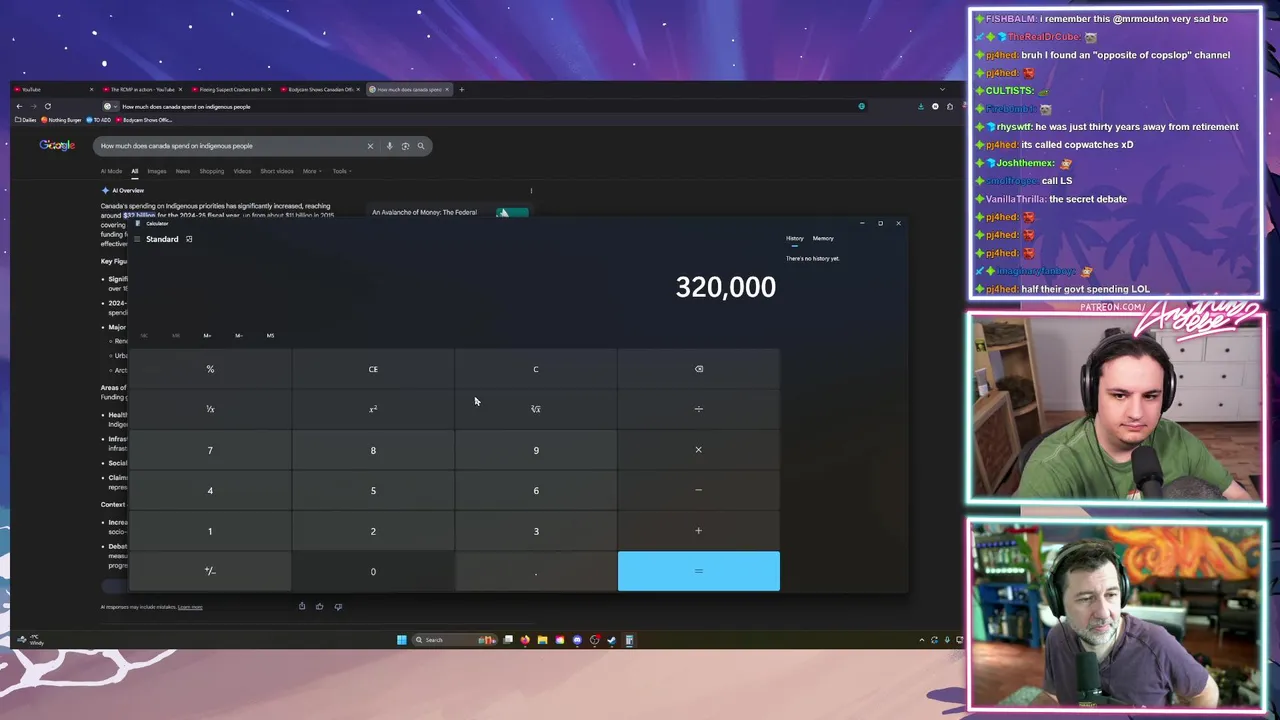
Task: Open browser downloads icon
Action: (921, 106)
